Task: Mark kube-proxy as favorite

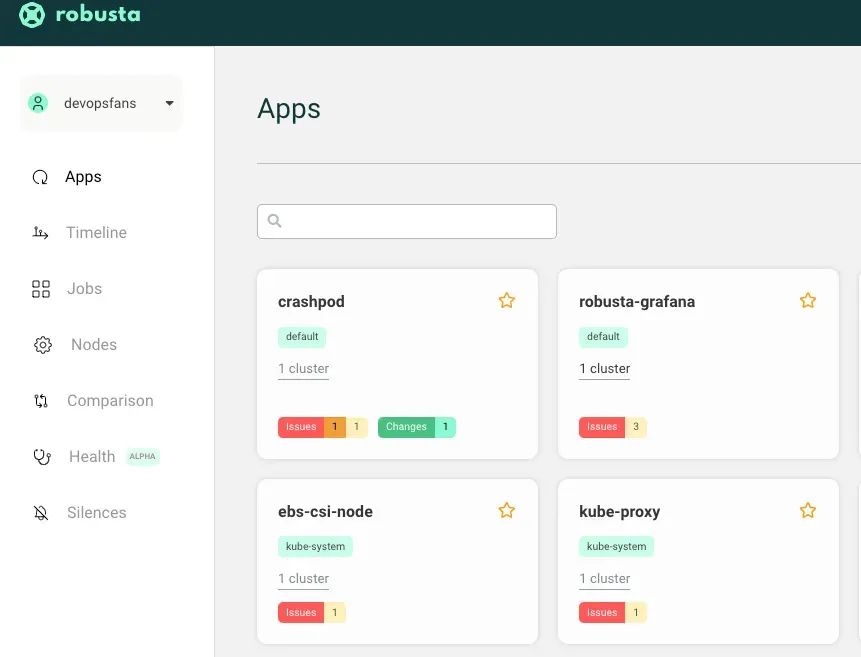Action: [x=808, y=510]
